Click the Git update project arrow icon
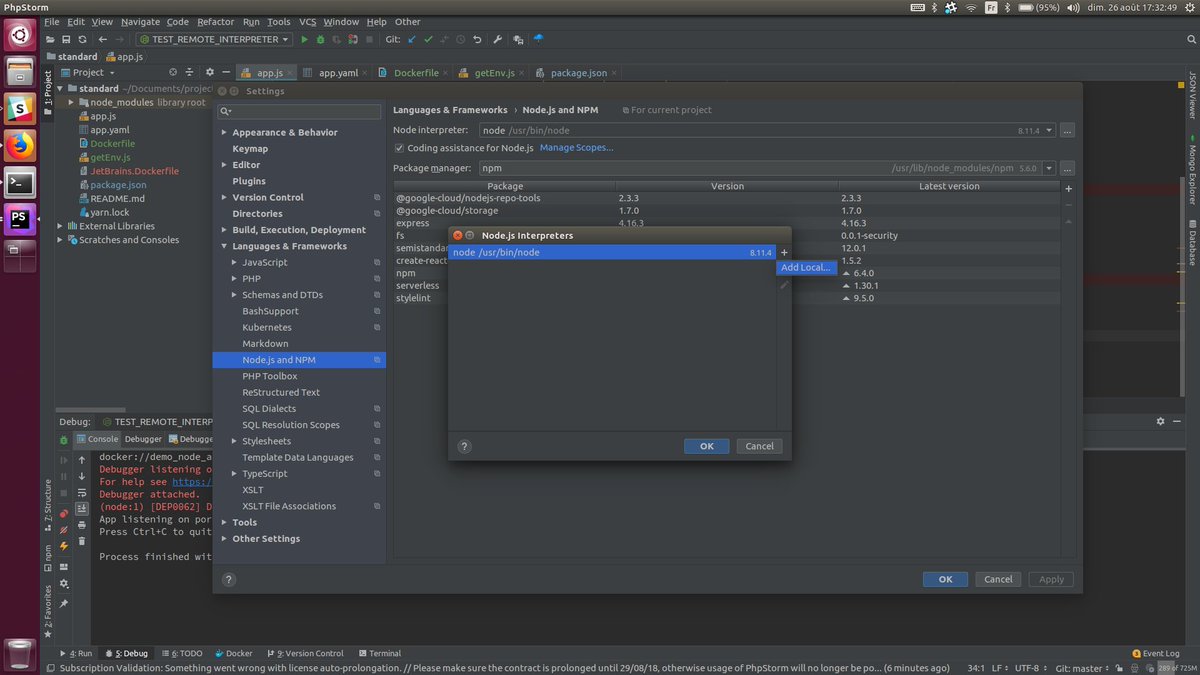Image resolution: width=1200 pixels, height=675 pixels. [412, 39]
